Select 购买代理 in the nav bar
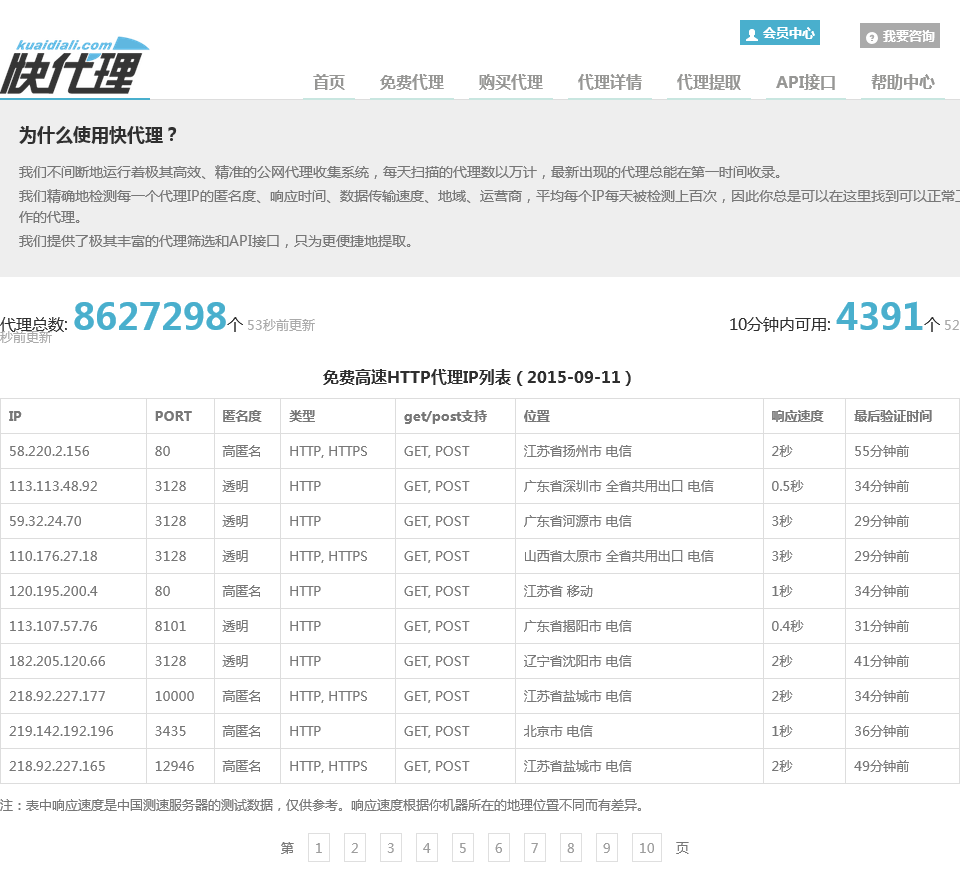960x873 pixels. (x=511, y=82)
